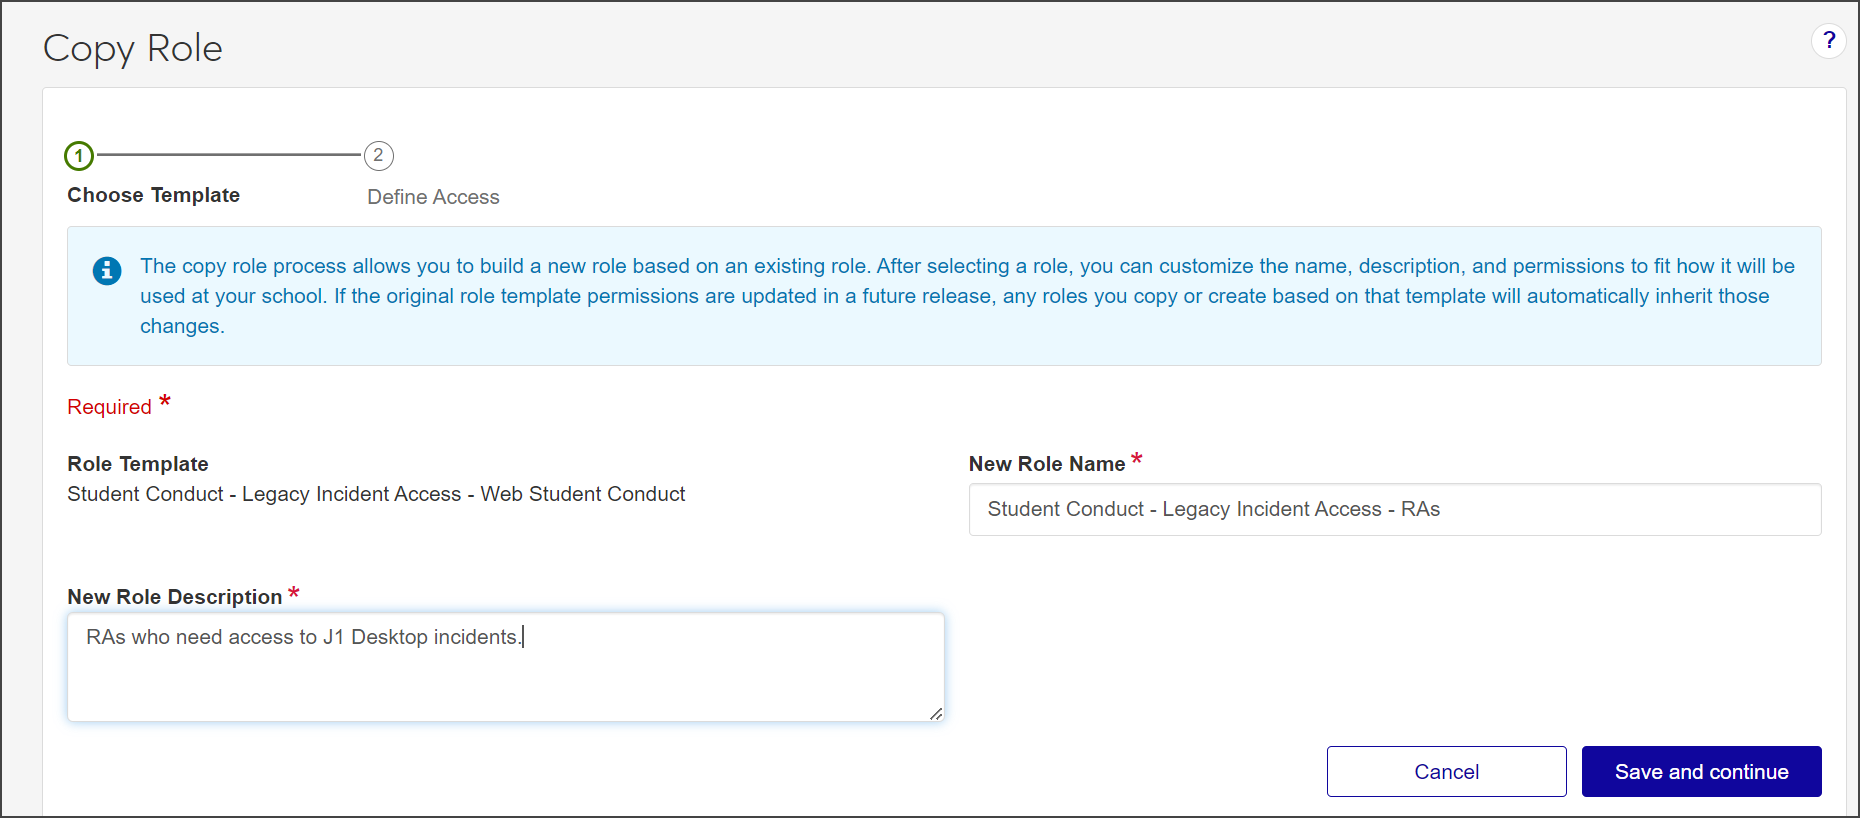
Task: Click the step 2 circle indicator
Action: click(x=378, y=156)
